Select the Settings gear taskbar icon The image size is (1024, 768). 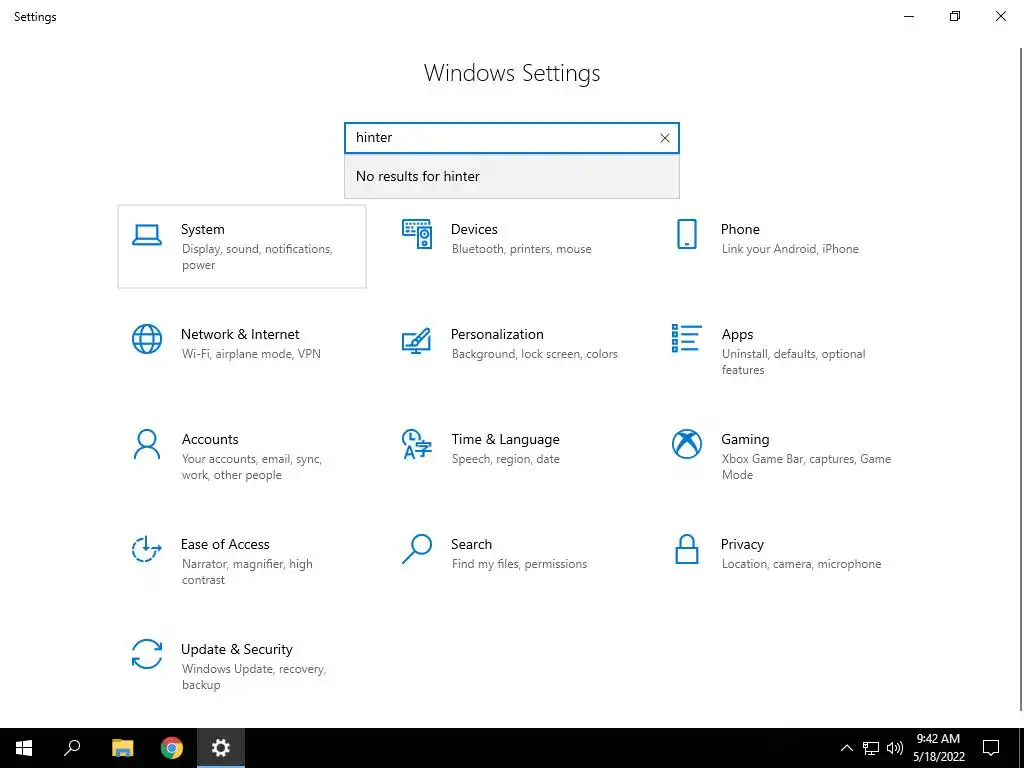(221, 748)
